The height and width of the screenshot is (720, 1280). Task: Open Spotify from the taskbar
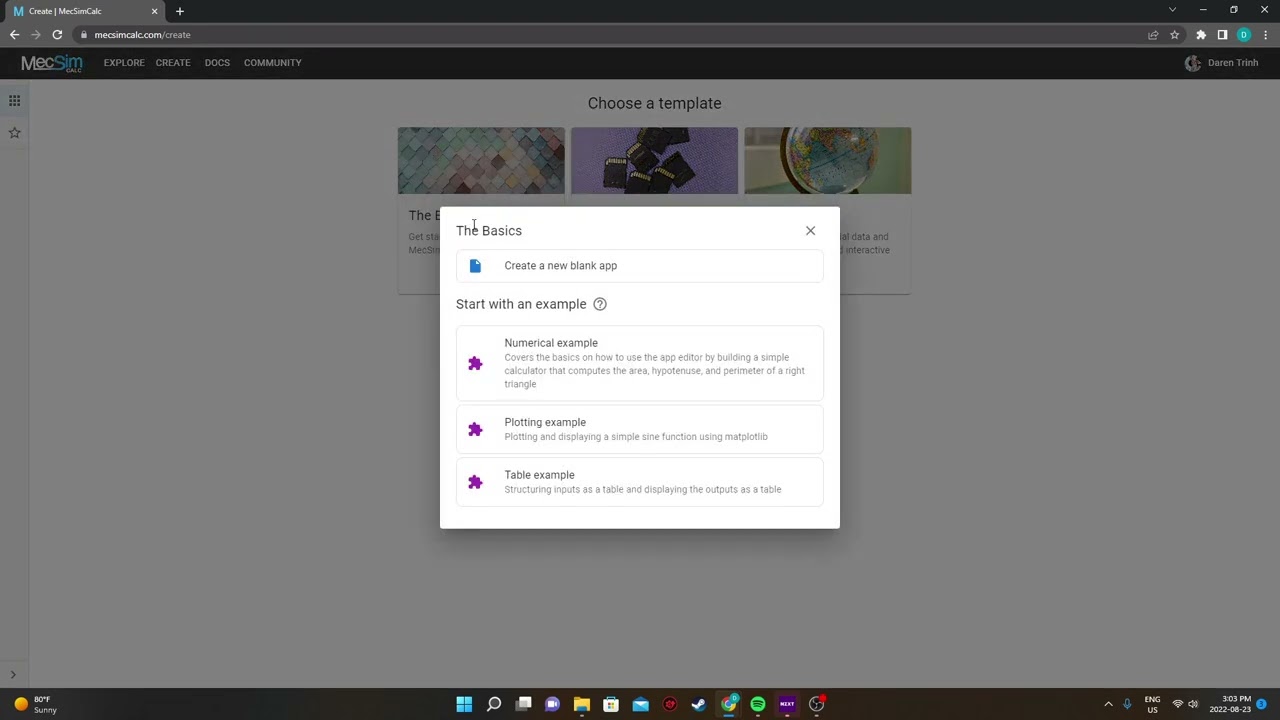757,704
